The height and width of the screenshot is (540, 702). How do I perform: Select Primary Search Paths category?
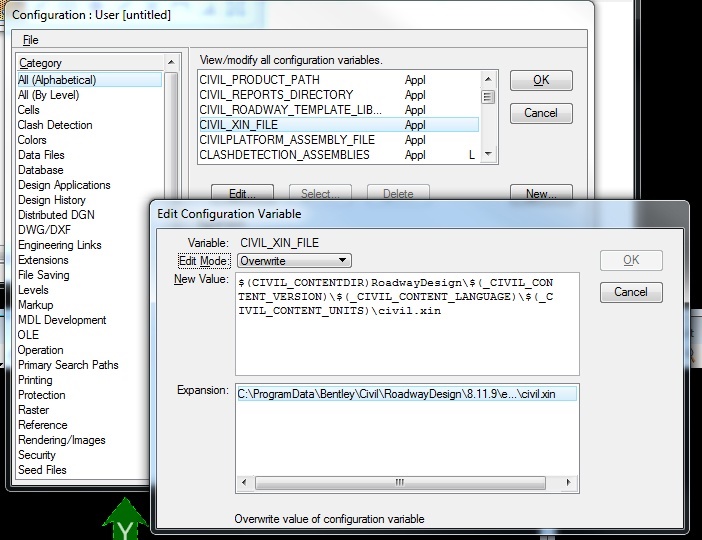68,365
